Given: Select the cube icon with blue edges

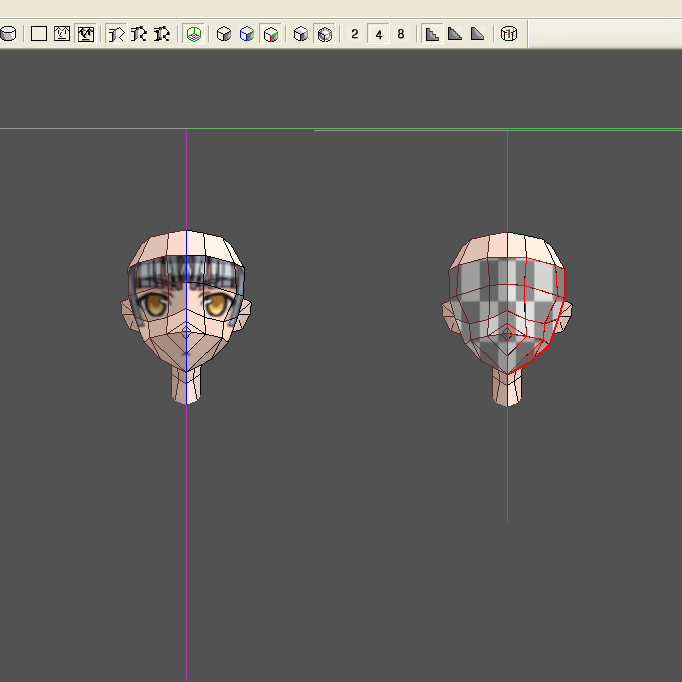Looking at the screenshot, I should 247,34.
